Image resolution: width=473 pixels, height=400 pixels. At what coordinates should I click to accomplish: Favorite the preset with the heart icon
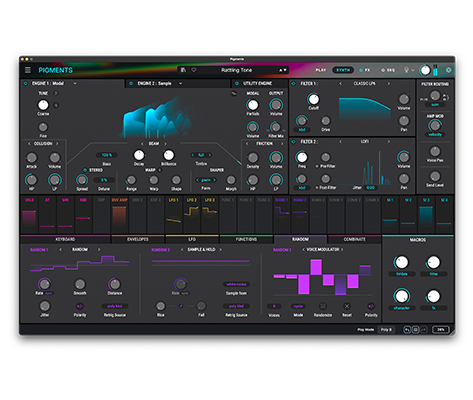click(x=194, y=70)
